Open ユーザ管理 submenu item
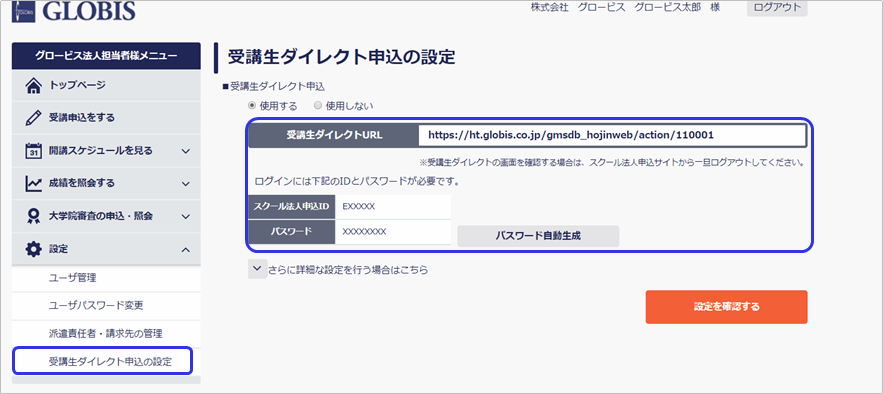 pos(106,278)
